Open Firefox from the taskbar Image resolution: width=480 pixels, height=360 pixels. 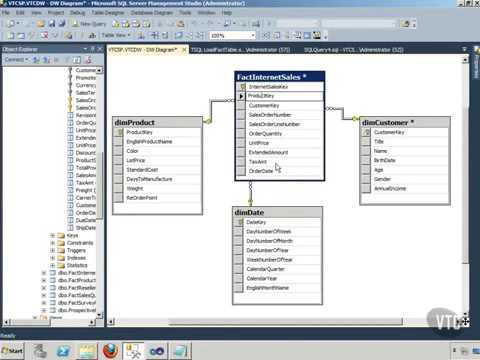110,351
